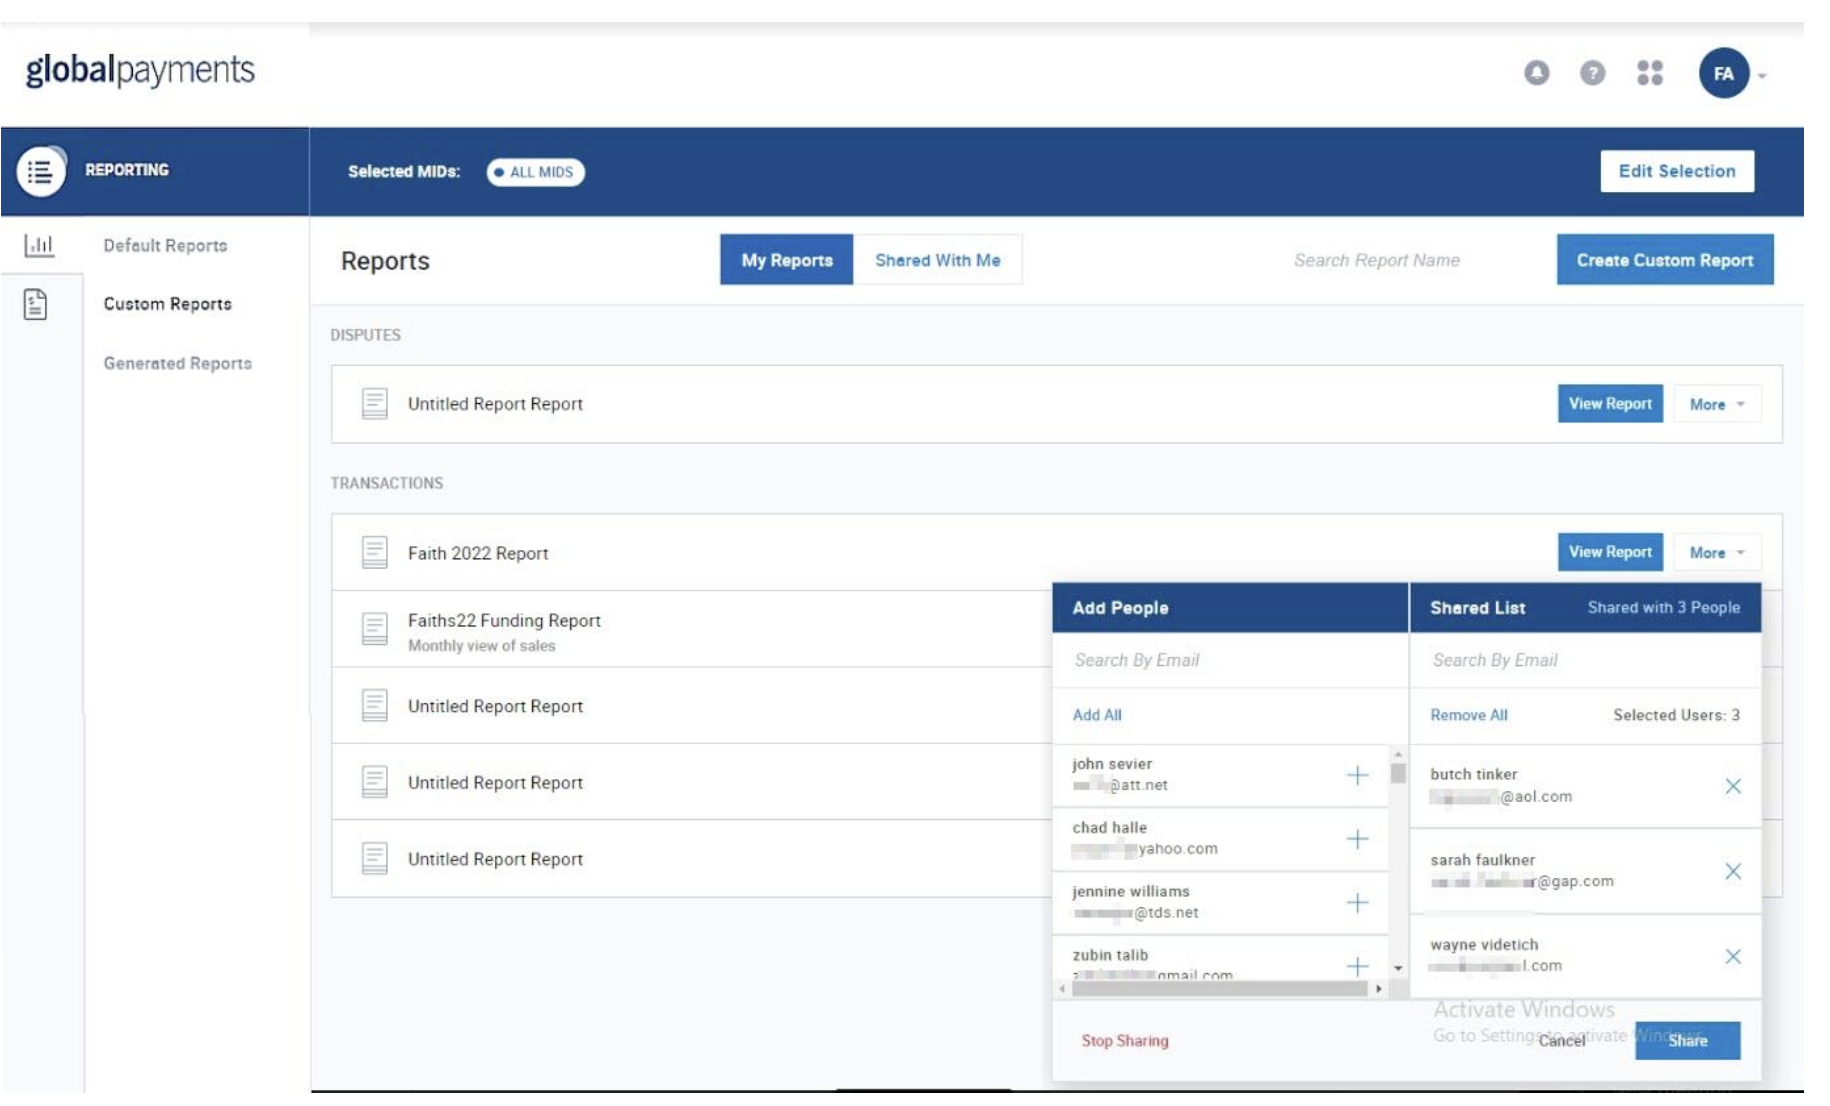Image resolution: width=1830 pixels, height=1106 pixels.
Task: Select the bar chart Default Reports icon
Action: pyautogui.click(x=39, y=245)
